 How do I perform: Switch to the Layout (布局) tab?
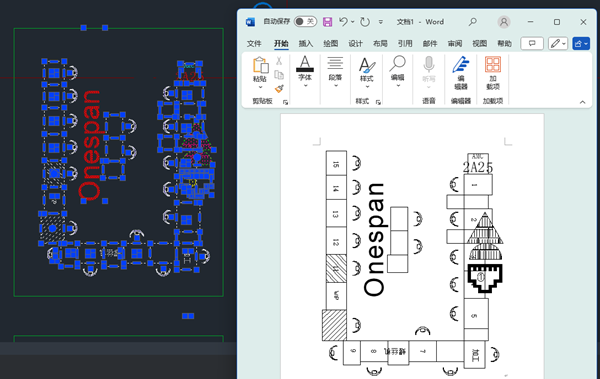[x=380, y=44]
